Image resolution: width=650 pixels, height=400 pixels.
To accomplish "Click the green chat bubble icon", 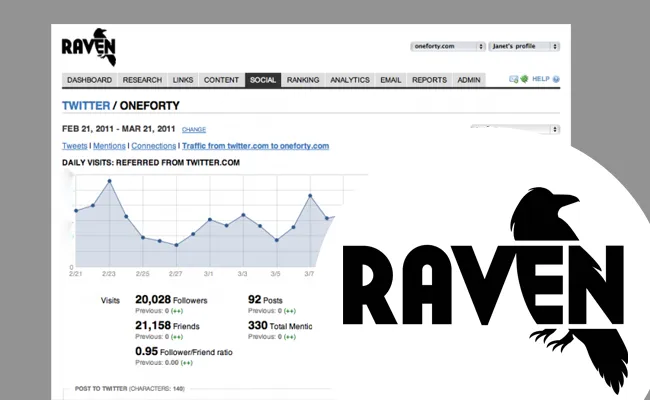I will (524, 79).
